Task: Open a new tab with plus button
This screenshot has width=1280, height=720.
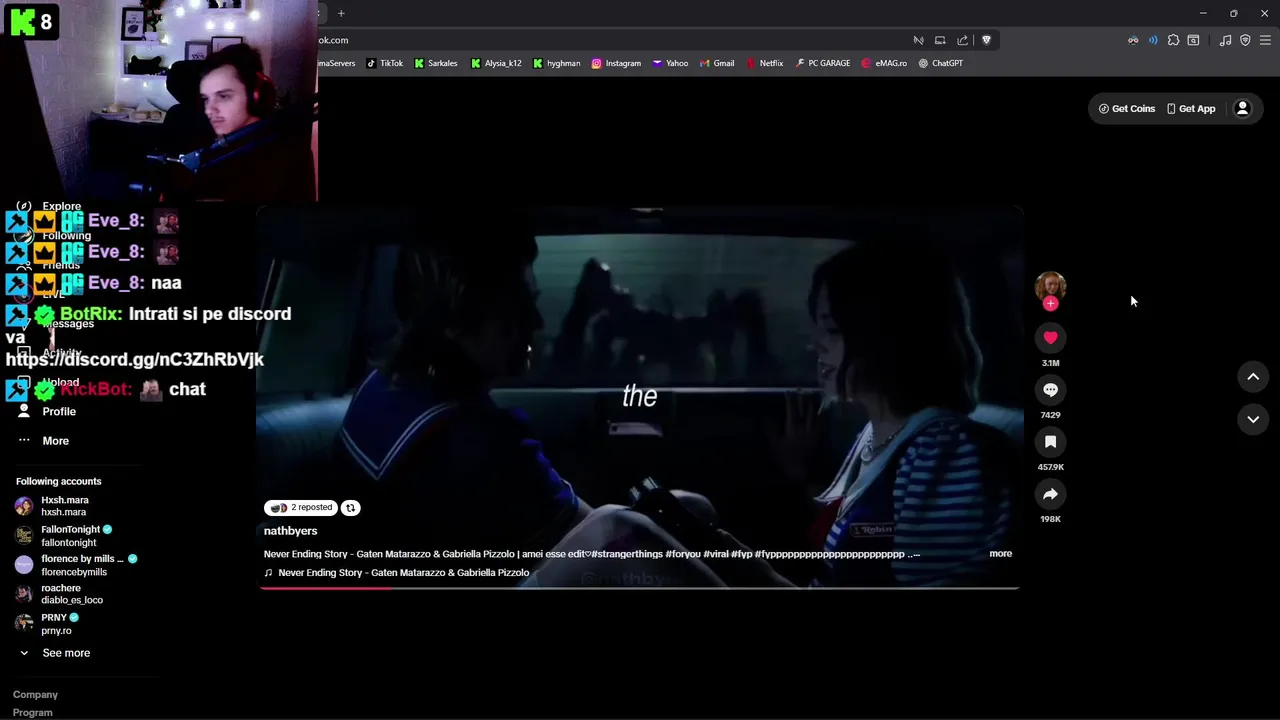Action: pos(341,13)
